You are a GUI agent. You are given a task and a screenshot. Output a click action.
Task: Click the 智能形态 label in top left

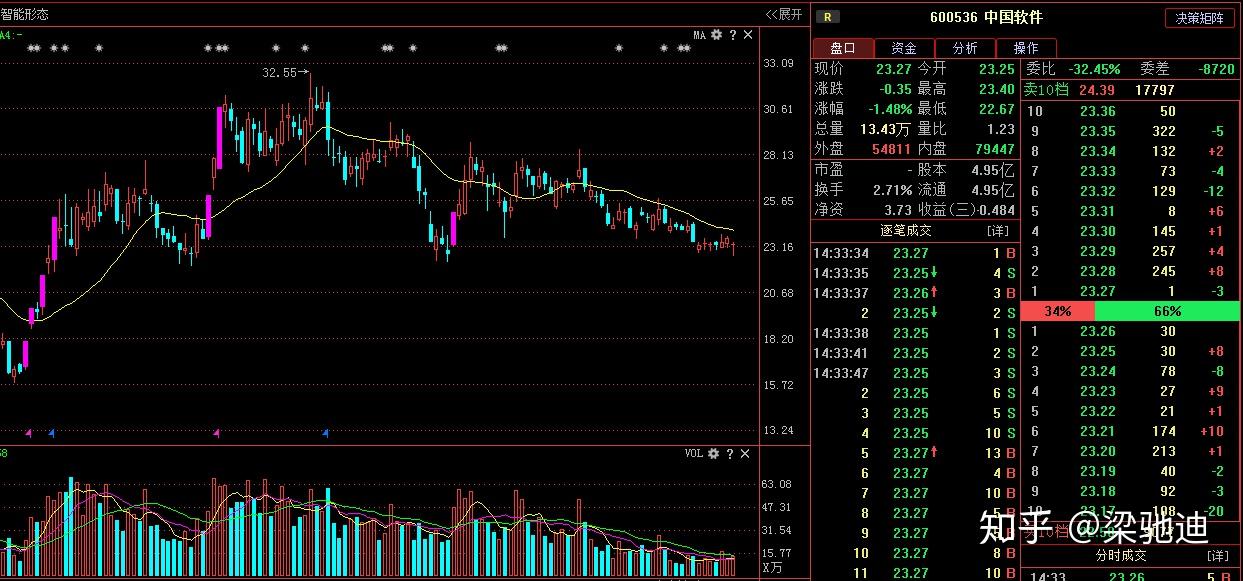[26, 14]
